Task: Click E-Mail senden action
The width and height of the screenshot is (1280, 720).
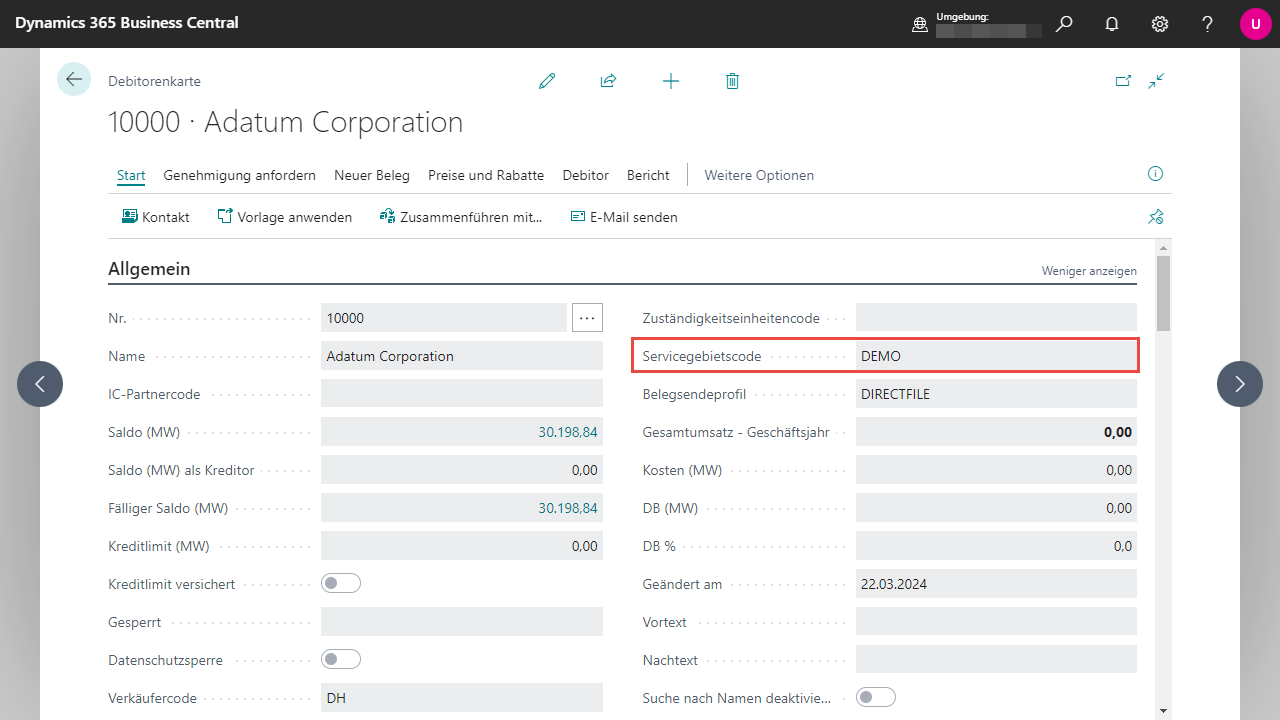Action: pyautogui.click(x=624, y=217)
